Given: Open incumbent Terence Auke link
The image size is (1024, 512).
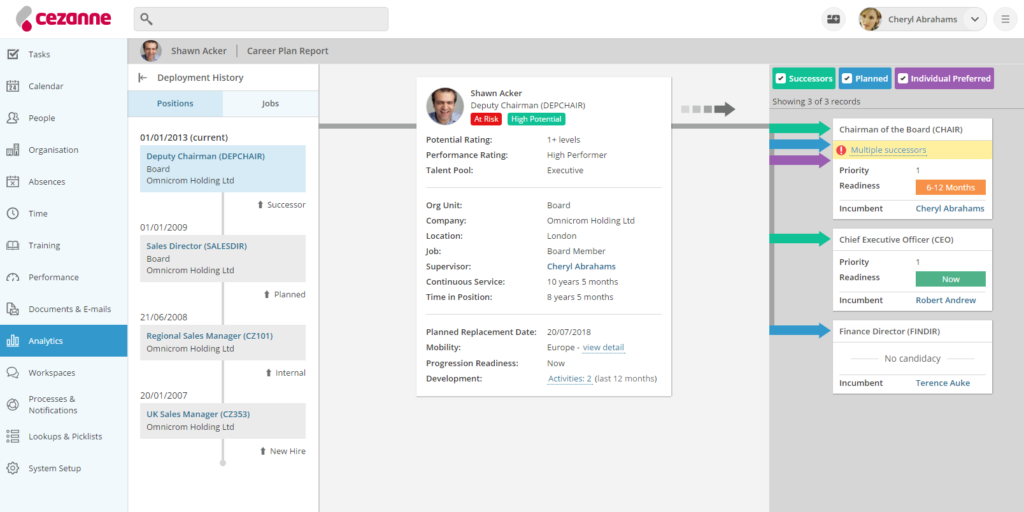Looking at the screenshot, I should point(942,383).
